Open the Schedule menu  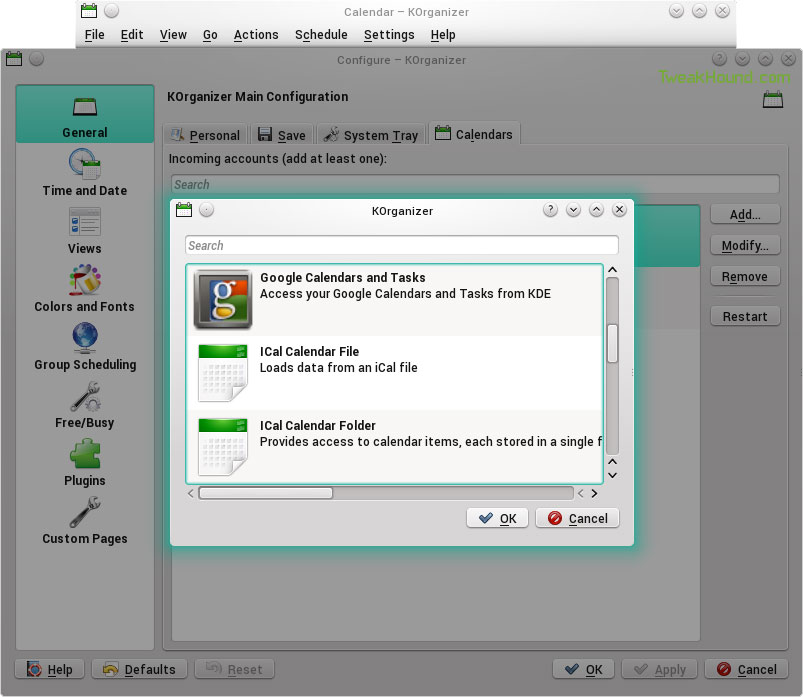pyautogui.click(x=321, y=35)
